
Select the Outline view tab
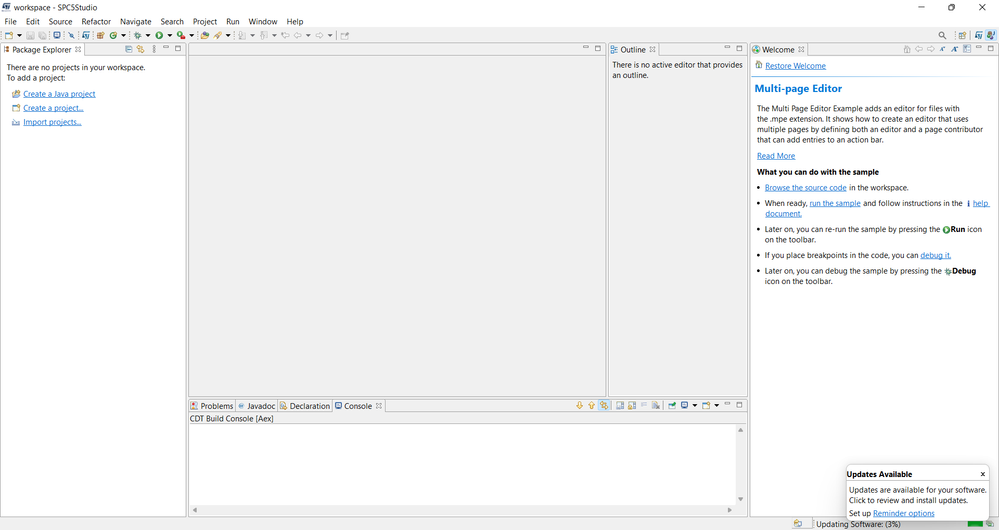[633, 50]
